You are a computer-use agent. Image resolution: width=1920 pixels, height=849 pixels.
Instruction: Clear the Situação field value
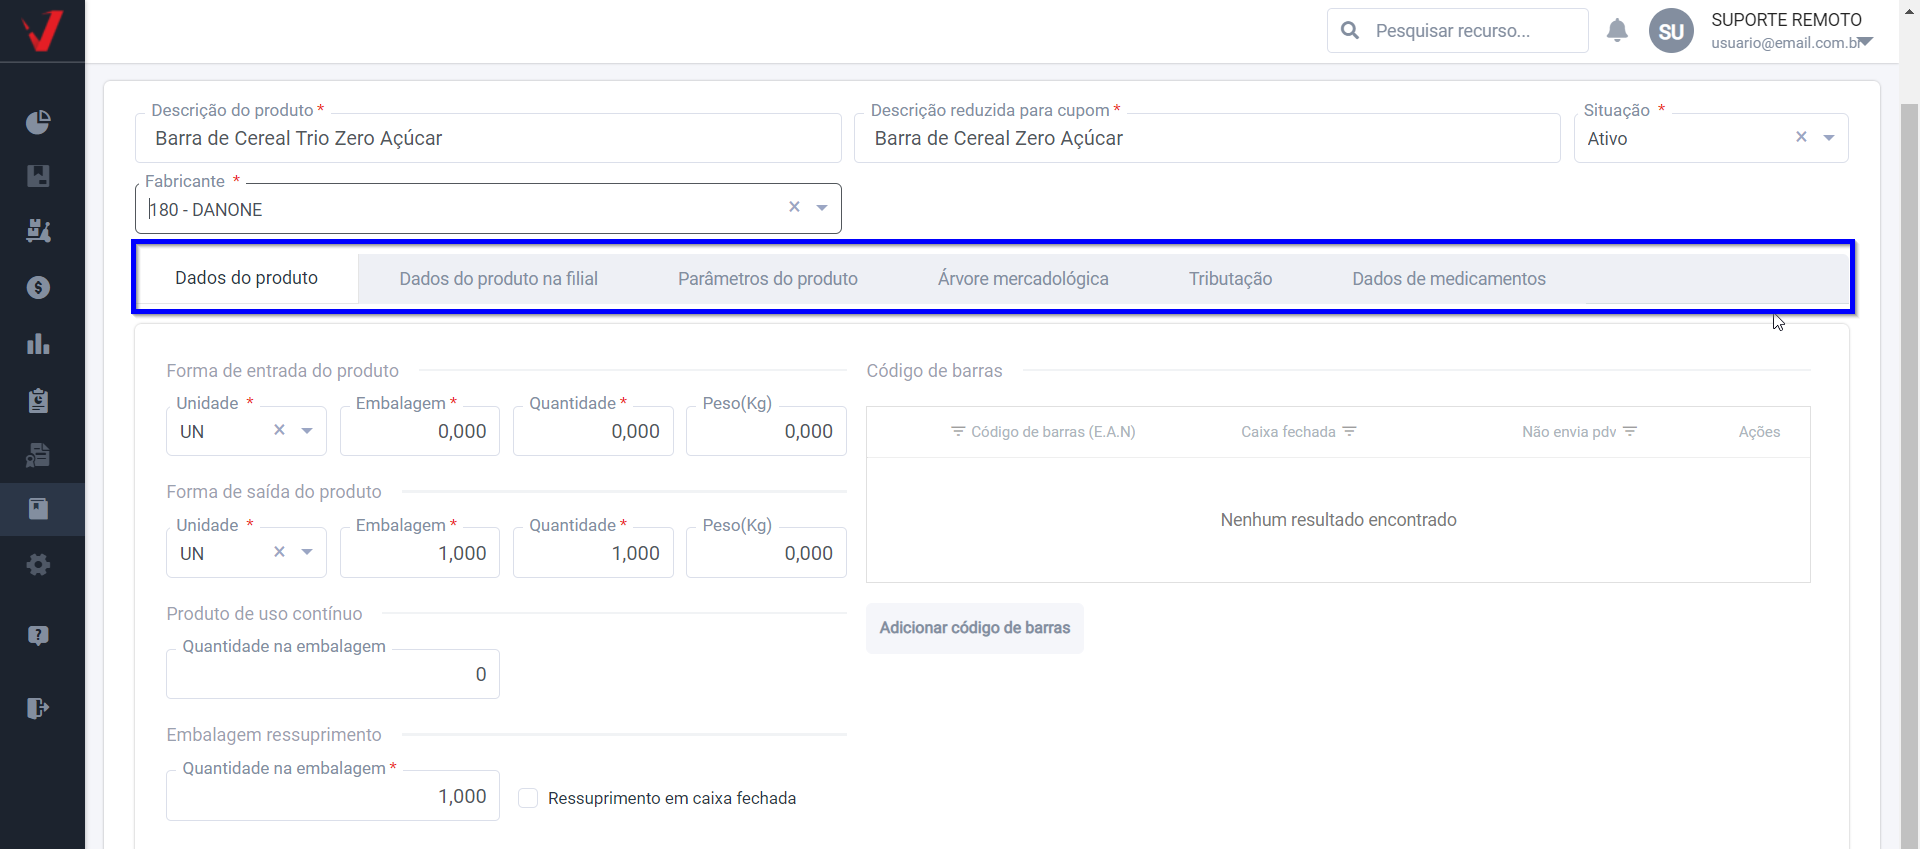1801,137
